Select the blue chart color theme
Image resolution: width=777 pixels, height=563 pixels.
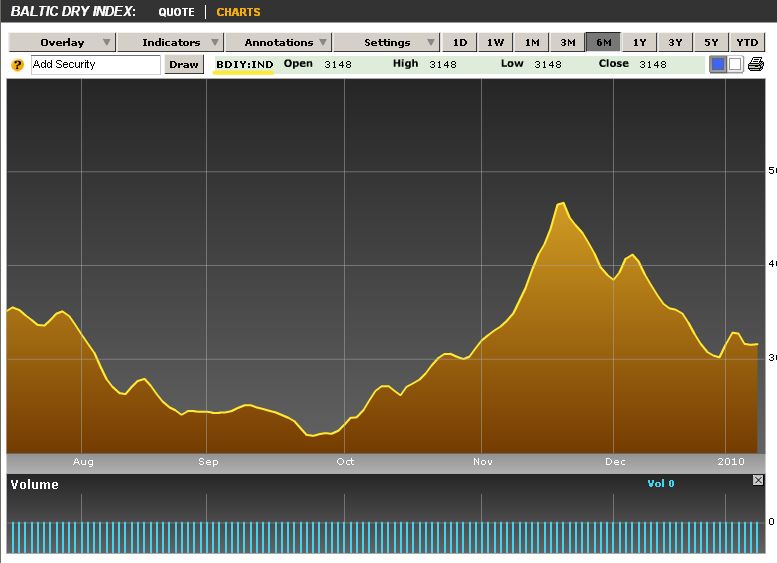click(x=718, y=64)
